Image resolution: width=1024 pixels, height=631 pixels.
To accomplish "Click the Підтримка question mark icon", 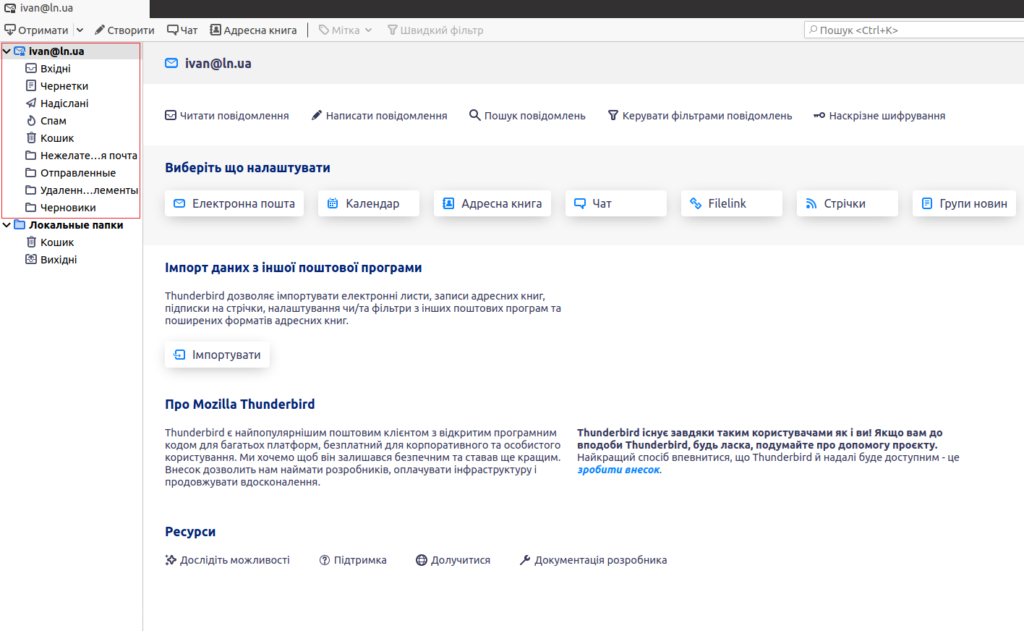I will (324, 560).
